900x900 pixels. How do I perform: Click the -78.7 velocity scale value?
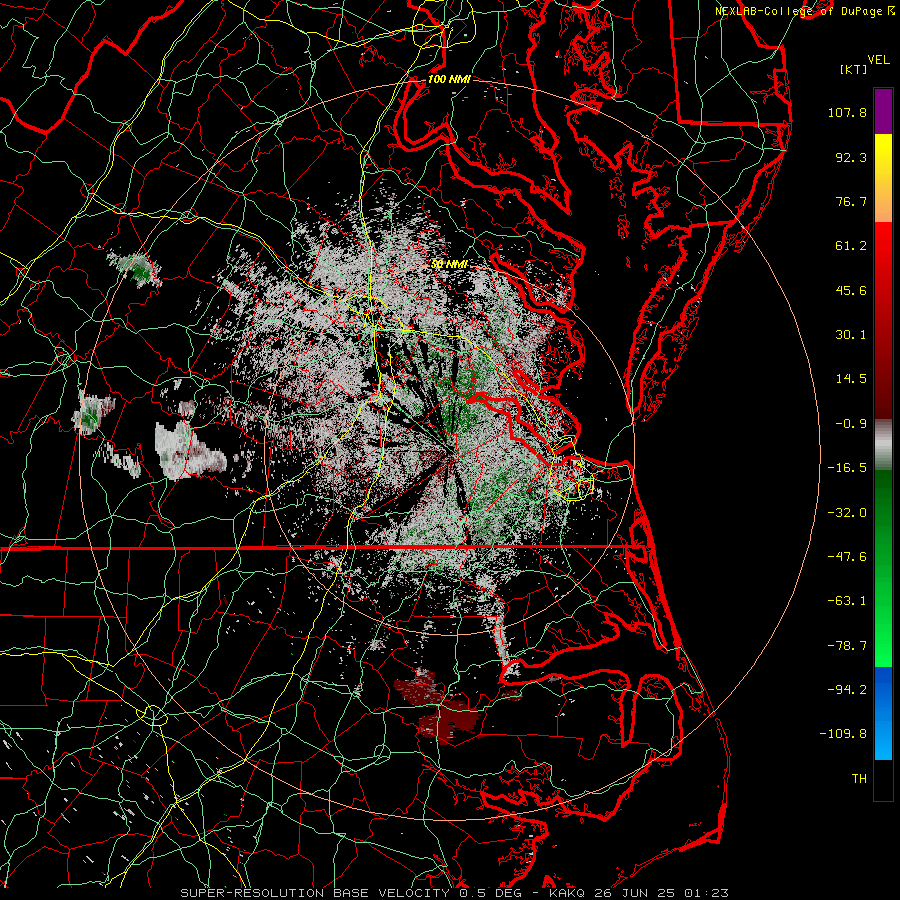point(847,646)
